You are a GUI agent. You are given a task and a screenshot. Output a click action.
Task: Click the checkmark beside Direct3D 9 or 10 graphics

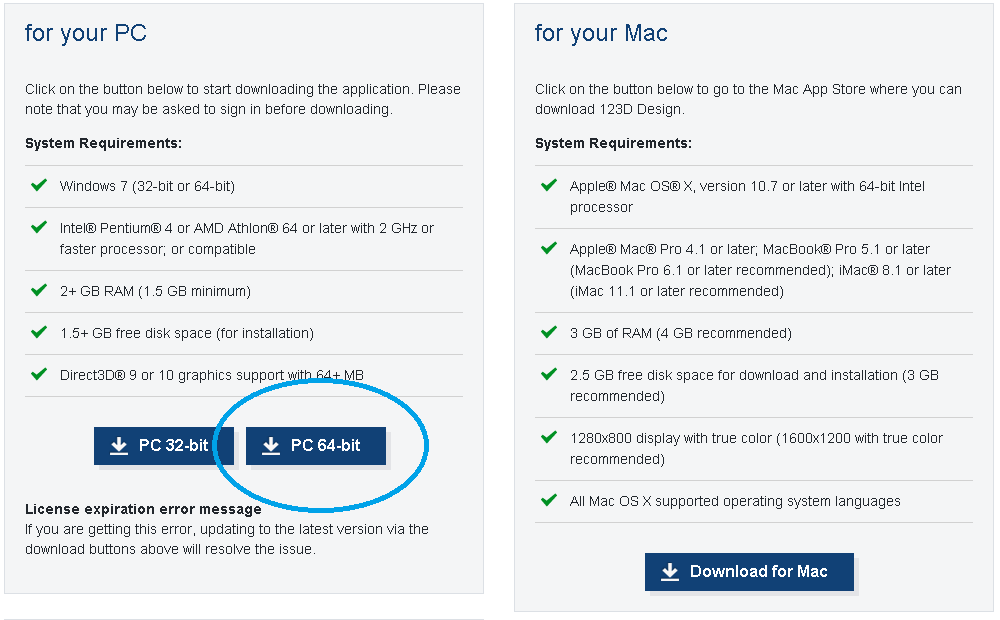tap(39, 374)
